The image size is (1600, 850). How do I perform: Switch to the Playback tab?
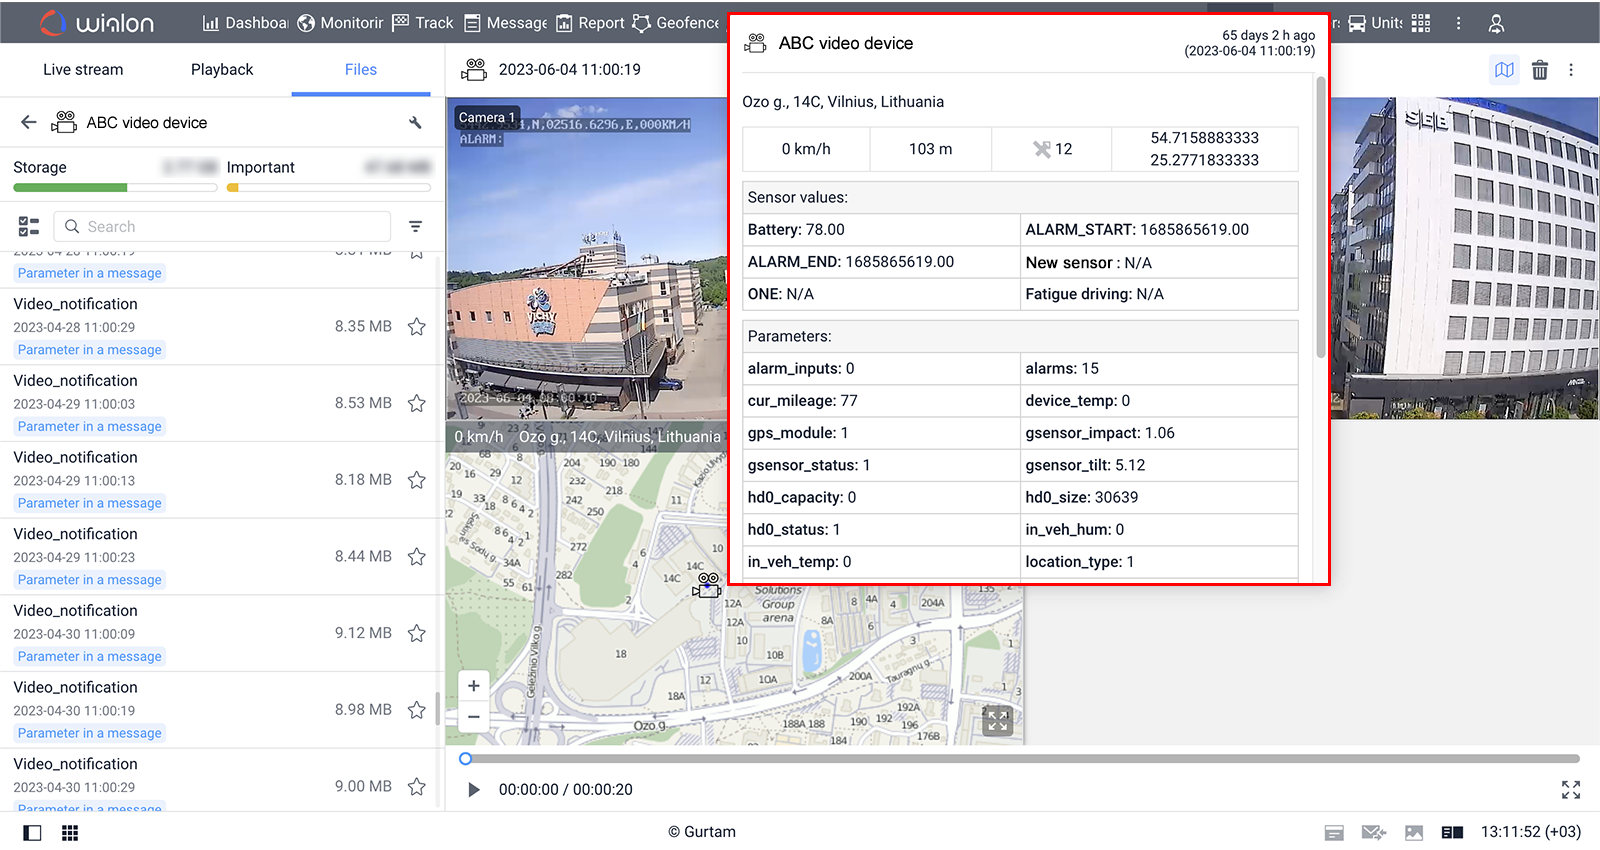click(222, 70)
